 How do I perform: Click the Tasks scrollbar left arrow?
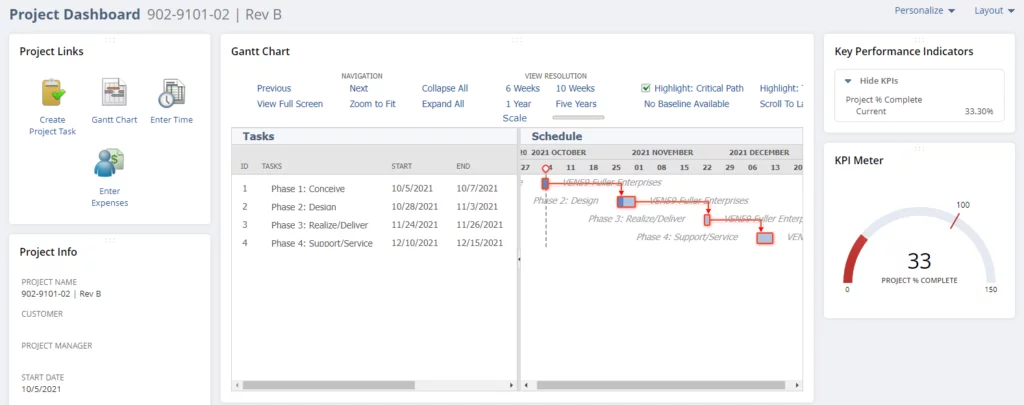click(237, 385)
